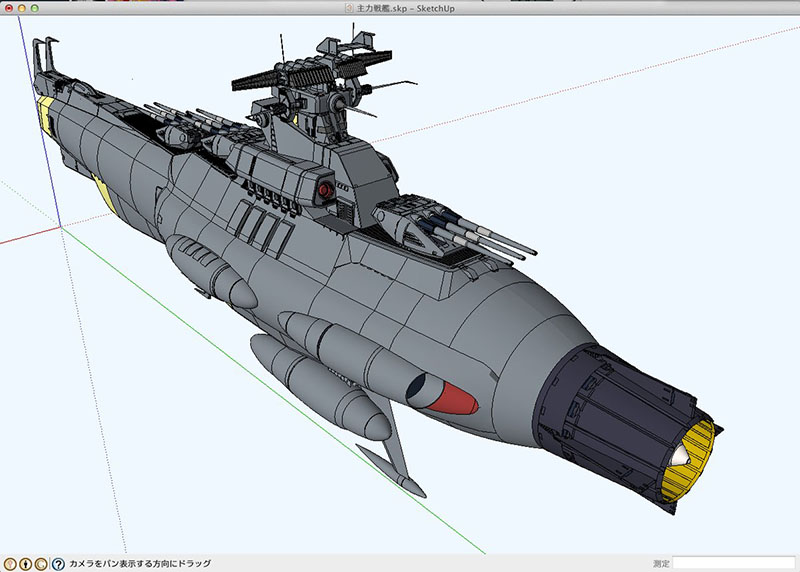Click the credits person icon in status bar
The height and width of the screenshot is (572, 800).
click(26, 564)
